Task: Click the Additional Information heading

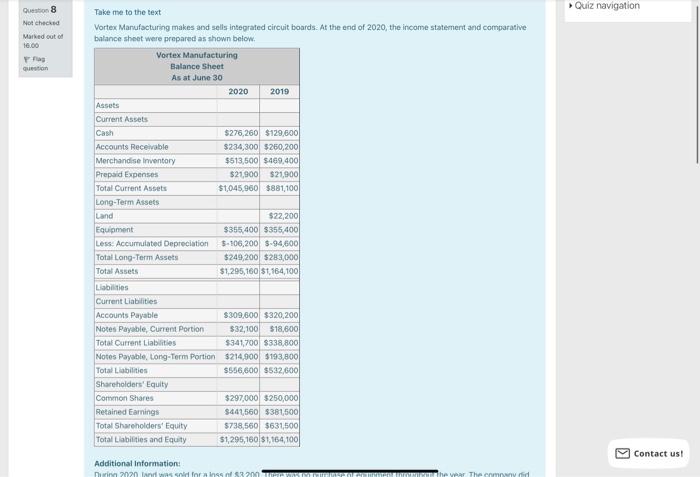Action: click(137, 464)
